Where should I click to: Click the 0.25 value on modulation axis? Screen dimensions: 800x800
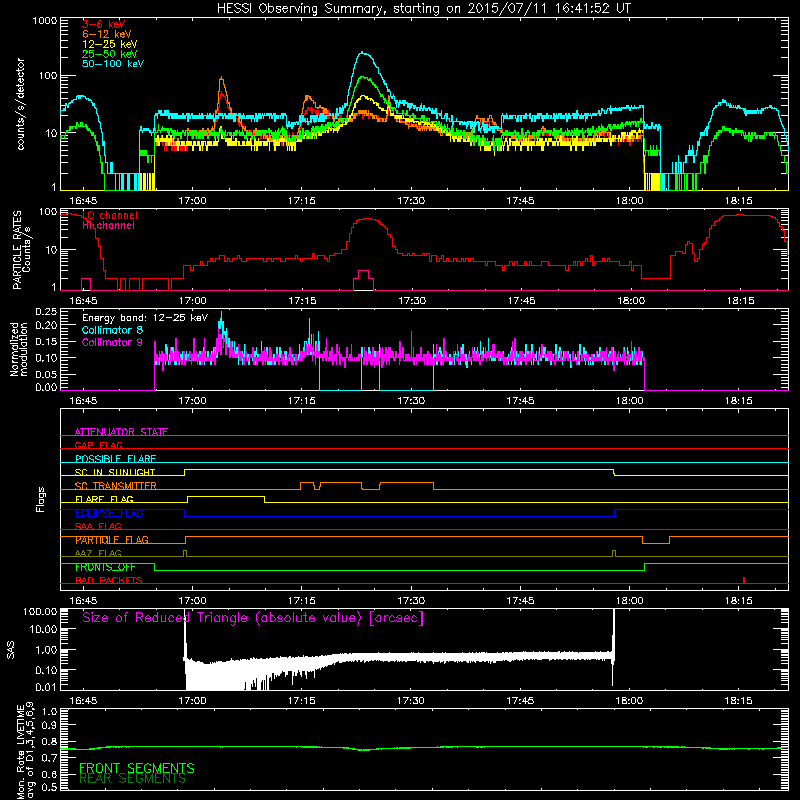coord(46,312)
